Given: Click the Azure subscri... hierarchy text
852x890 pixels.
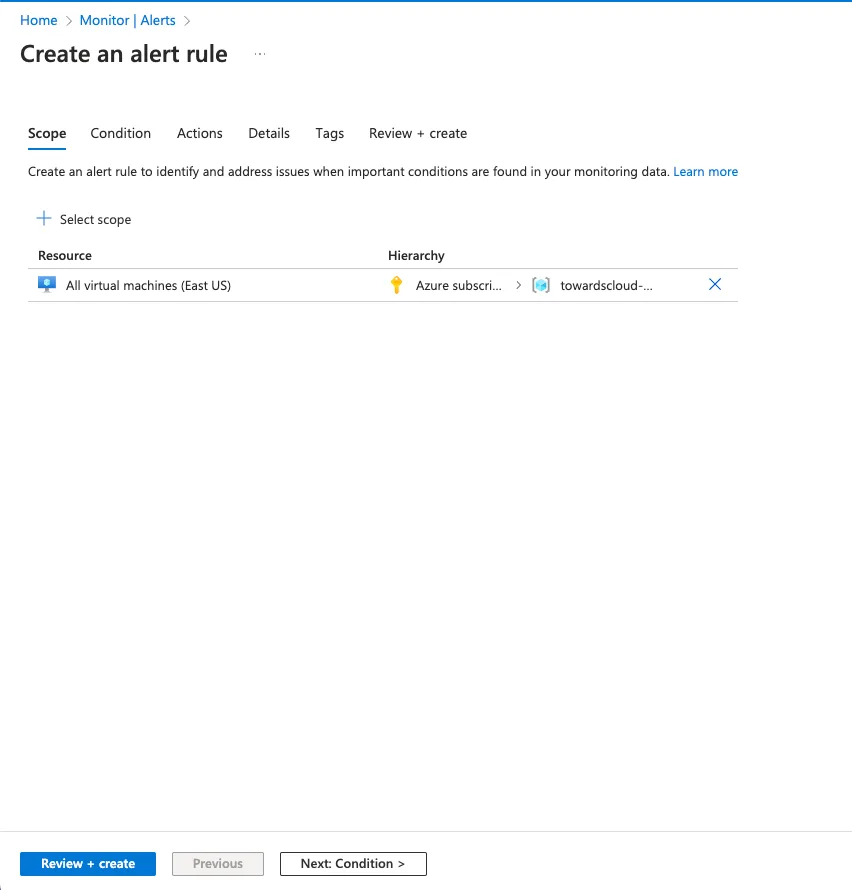Looking at the screenshot, I should click(459, 285).
